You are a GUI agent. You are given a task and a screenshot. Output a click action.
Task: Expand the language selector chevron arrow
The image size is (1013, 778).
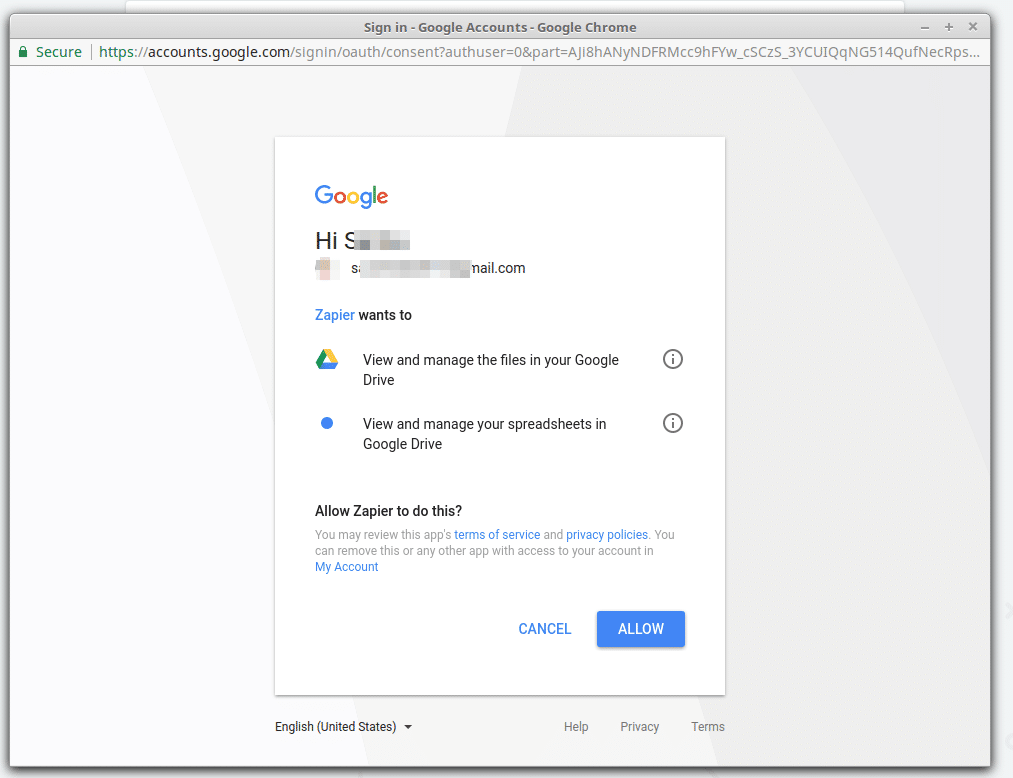[x=408, y=727]
